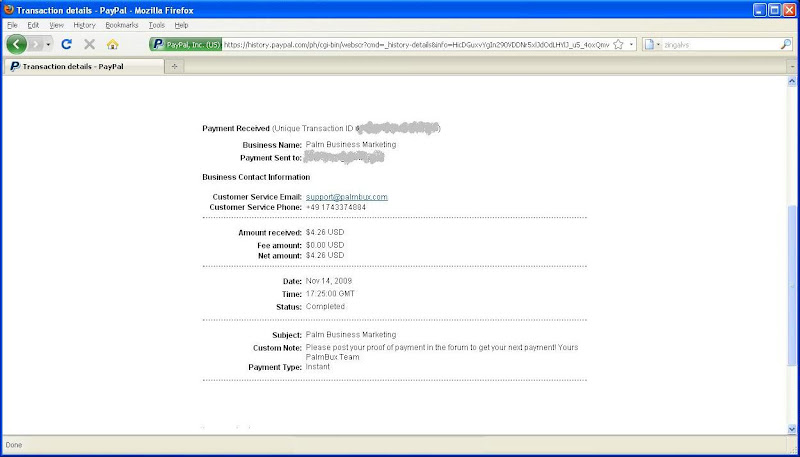800x457 pixels.
Task: Click the vertical scrollbar thumb
Action: (792, 286)
